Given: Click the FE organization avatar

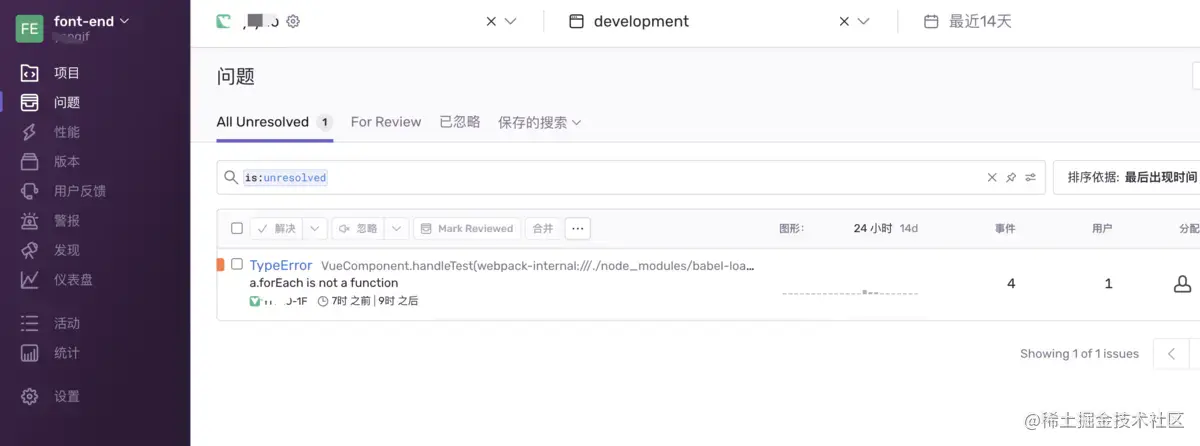Looking at the screenshot, I should (30, 28).
